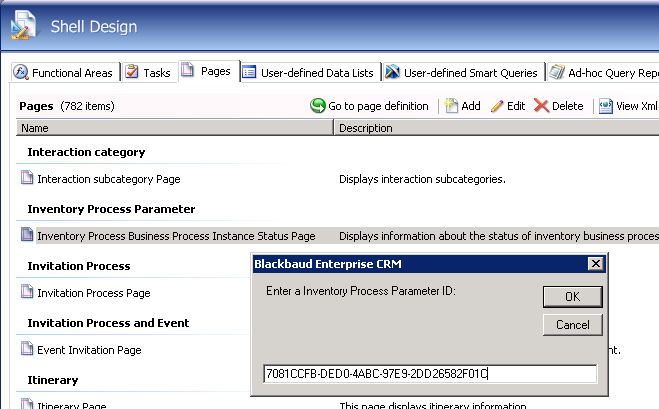659x409 pixels.
Task: Close the Blackbaud Enterprise CRM dialog
Action: point(596,264)
